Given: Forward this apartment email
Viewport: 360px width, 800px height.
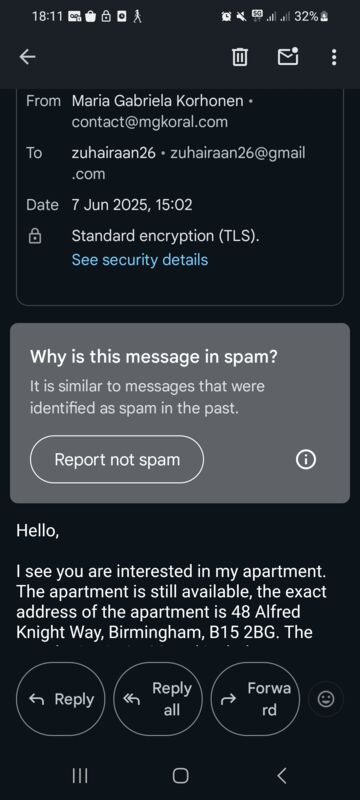Looking at the screenshot, I should point(255,699).
